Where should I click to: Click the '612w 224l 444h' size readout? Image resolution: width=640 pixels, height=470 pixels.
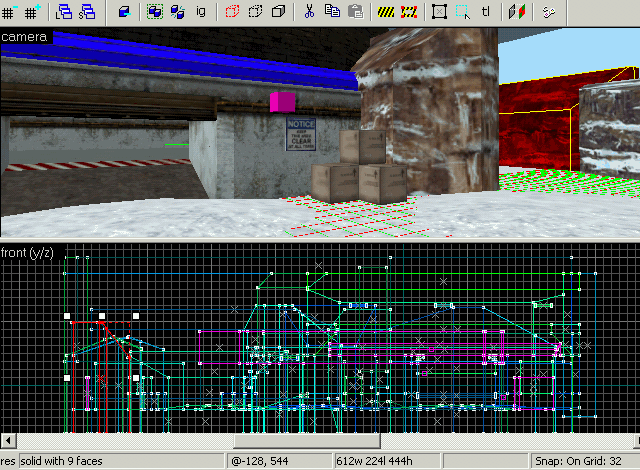[x=374, y=461]
